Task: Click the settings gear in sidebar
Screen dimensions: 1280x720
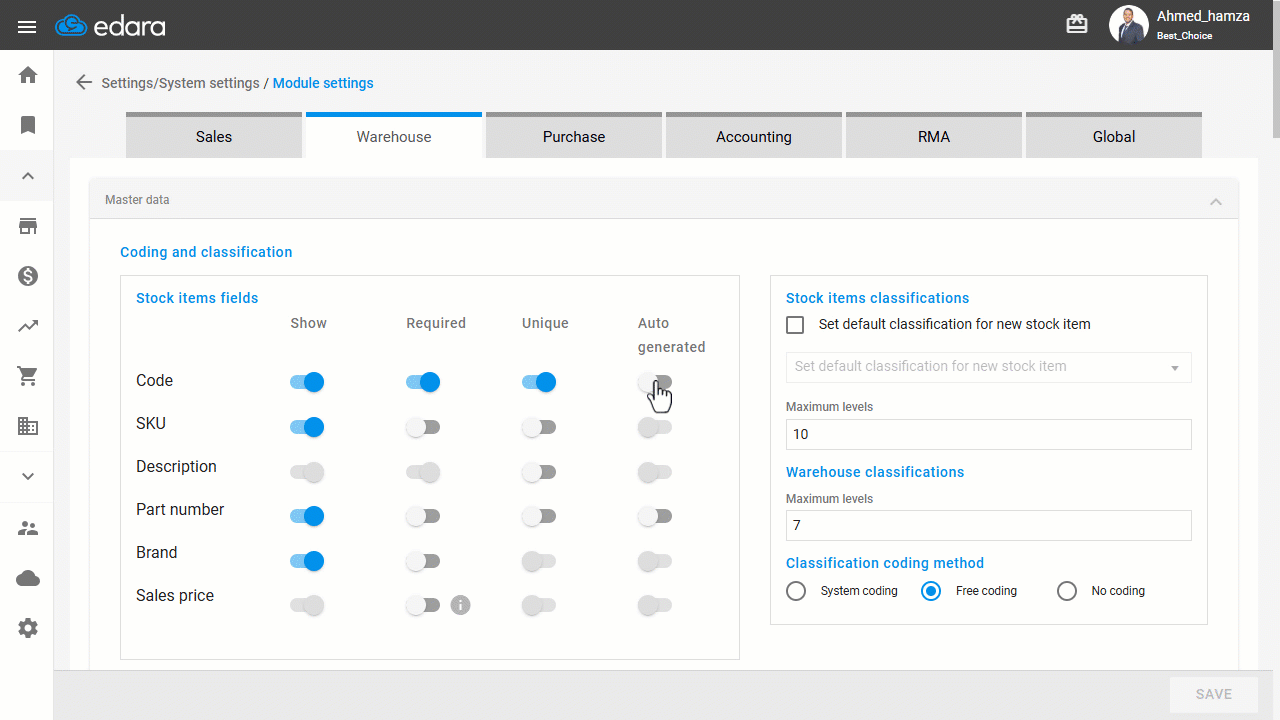Action: click(28, 628)
